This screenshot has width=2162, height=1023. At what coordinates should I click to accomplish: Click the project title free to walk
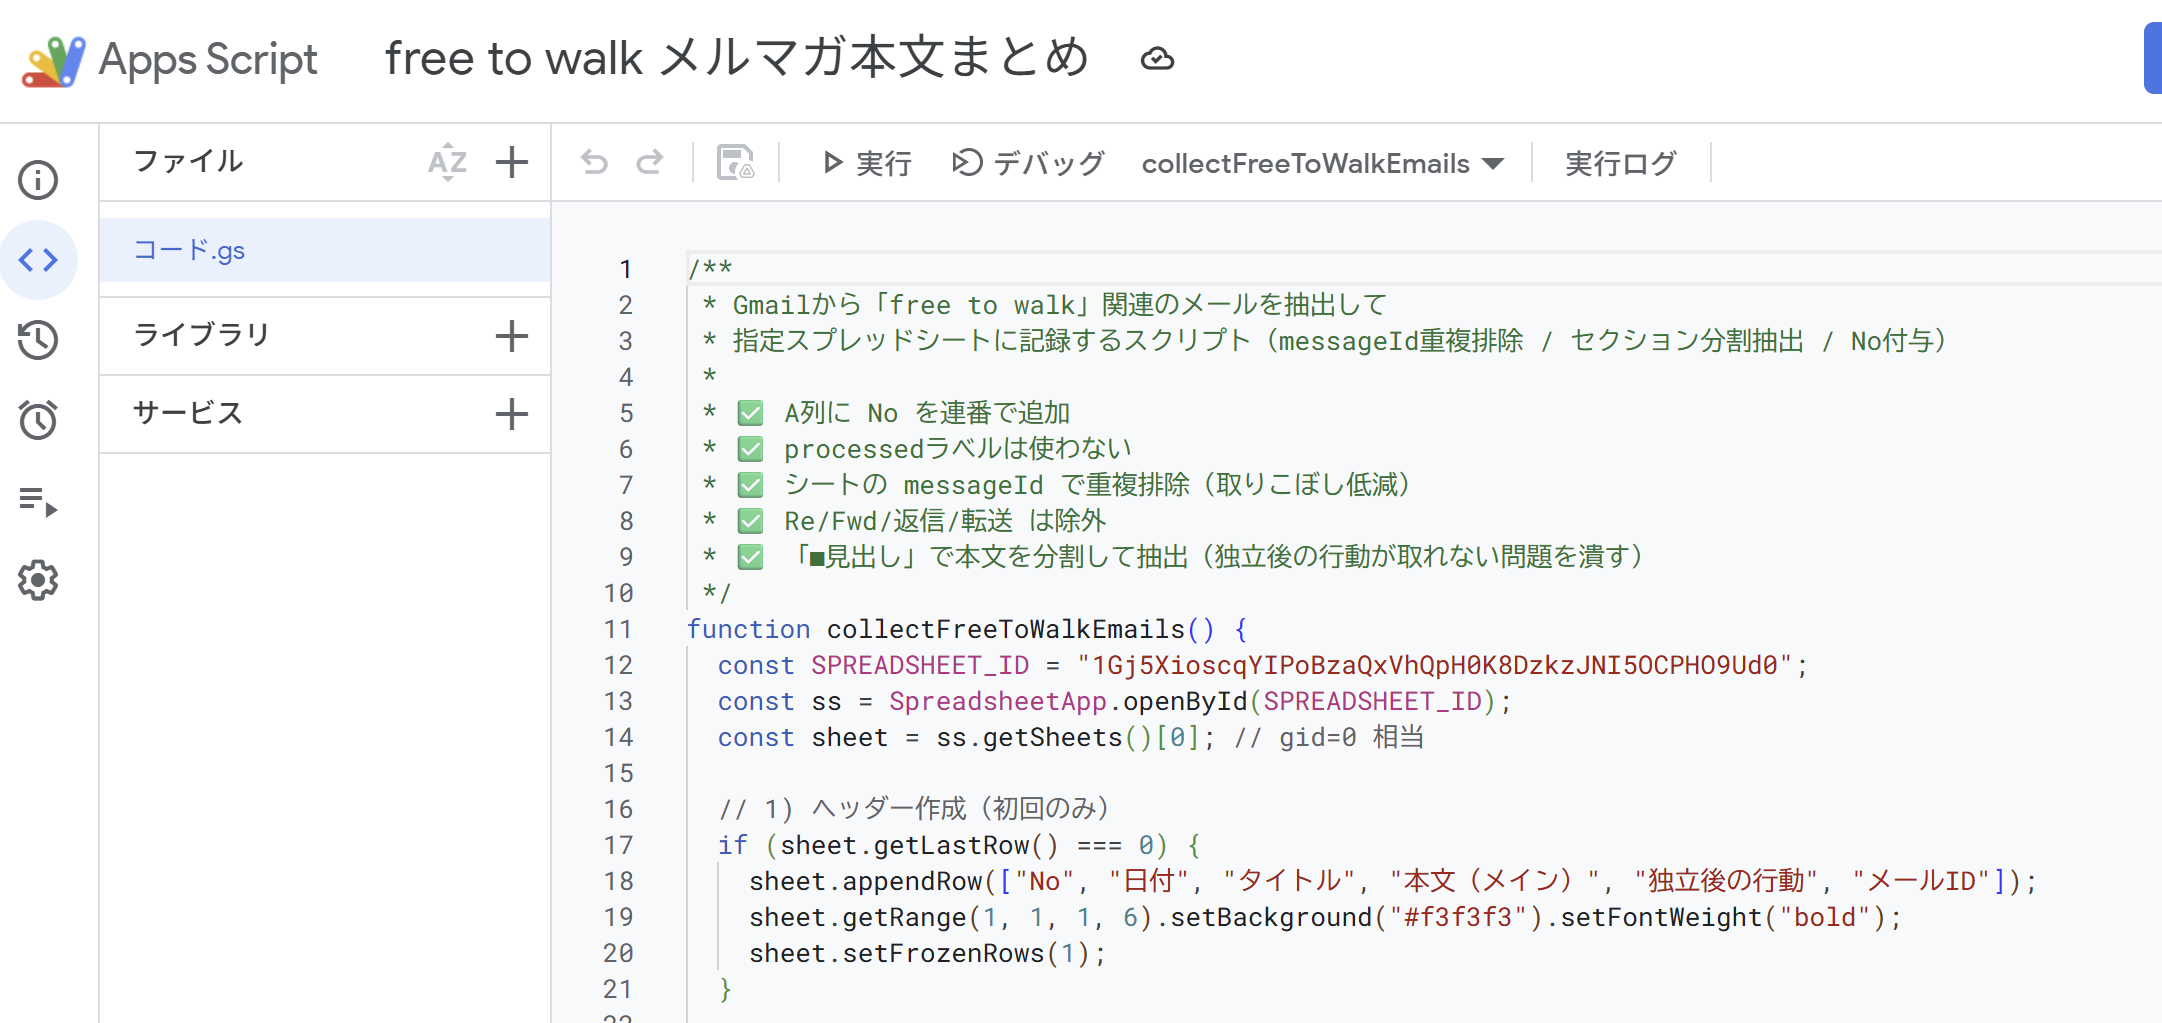[x=736, y=58]
